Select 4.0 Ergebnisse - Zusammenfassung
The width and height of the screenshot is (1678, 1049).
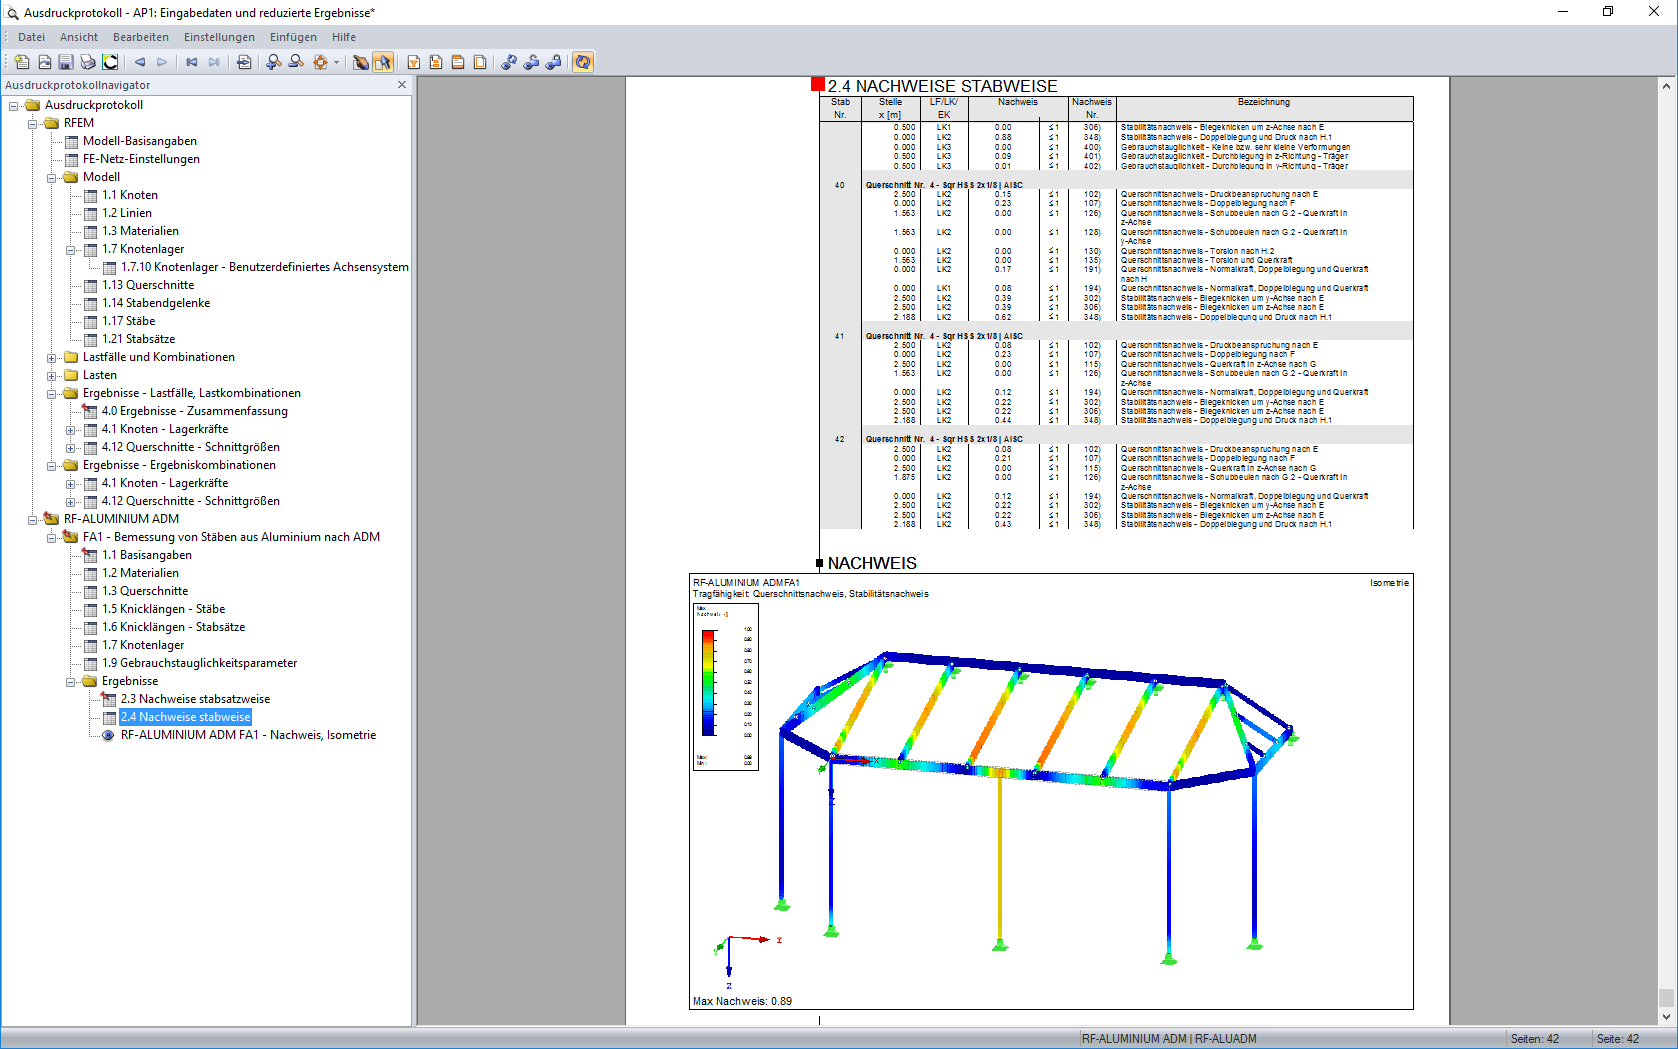click(194, 411)
